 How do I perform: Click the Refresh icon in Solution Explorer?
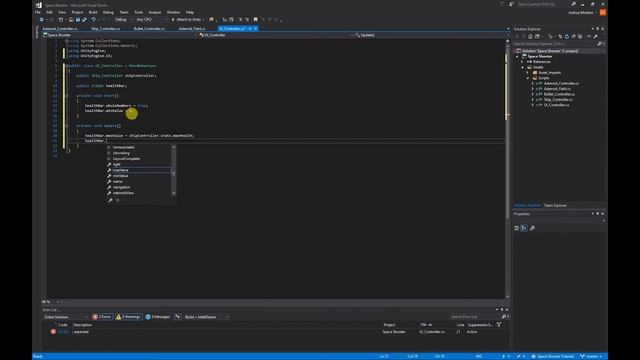(567, 36)
